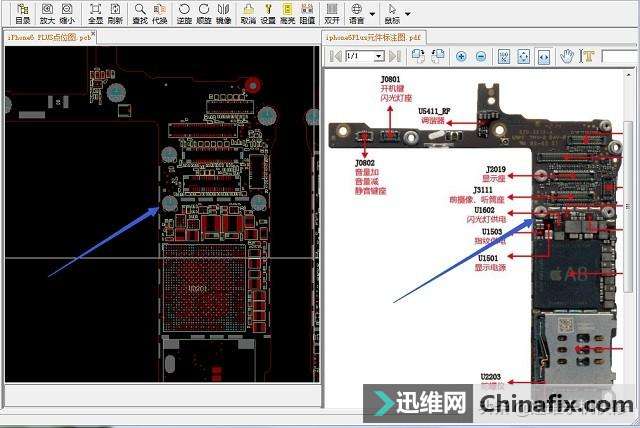This screenshot has width=640, height=428.
Task: Open 设置 settings key icon
Action: 268,14
